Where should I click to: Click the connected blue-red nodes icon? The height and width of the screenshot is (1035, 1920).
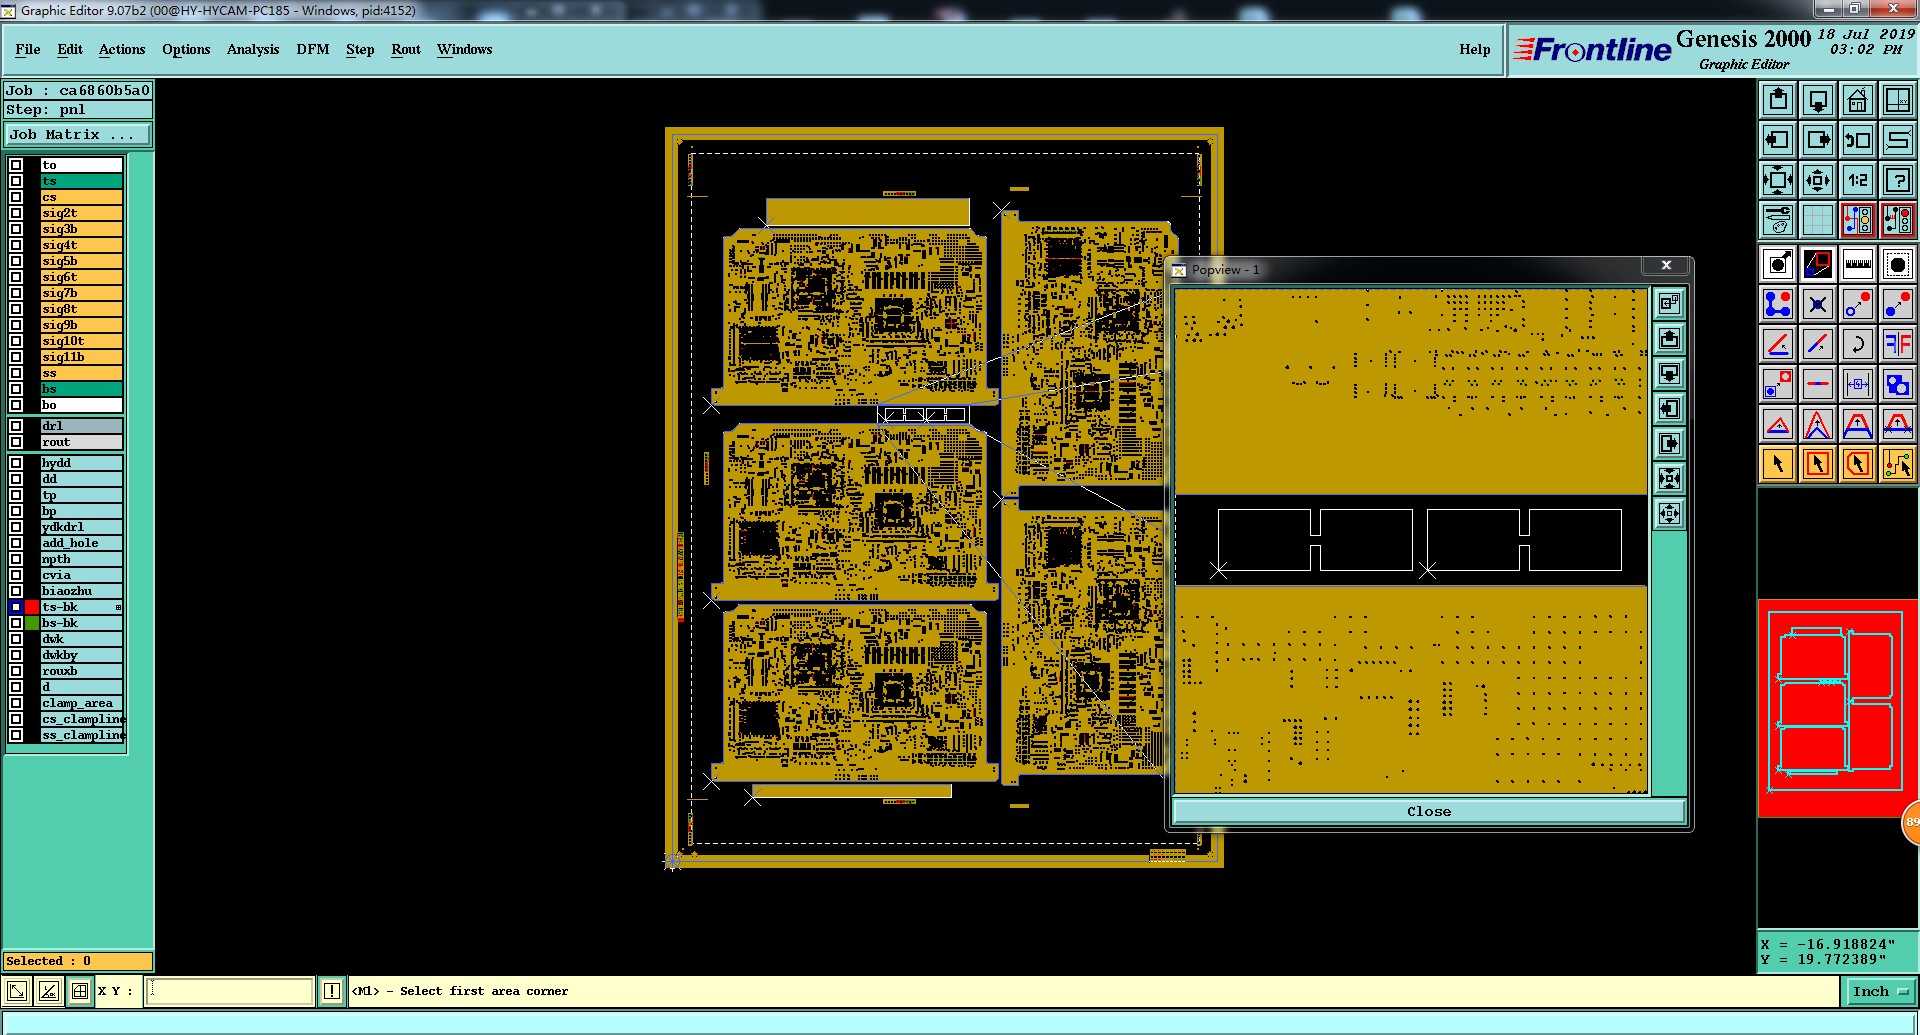coord(1778,304)
